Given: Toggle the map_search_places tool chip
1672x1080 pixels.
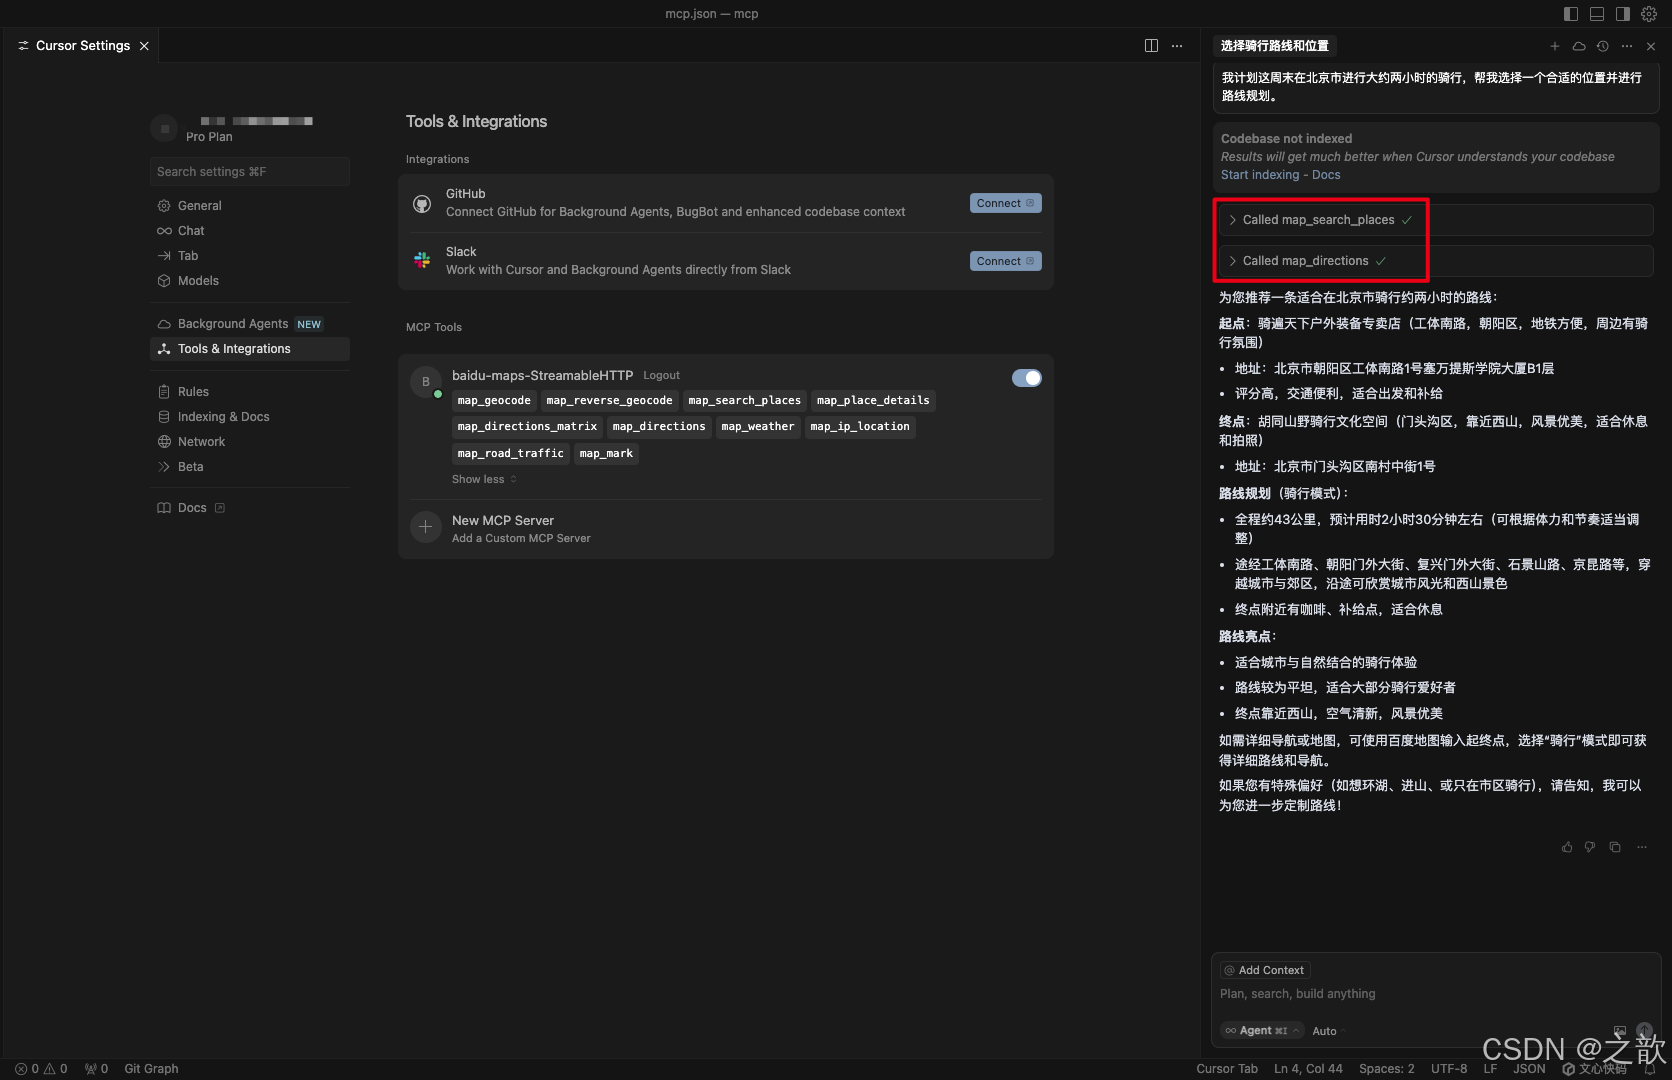Looking at the screenshot, I should click(x=744, y=401).
